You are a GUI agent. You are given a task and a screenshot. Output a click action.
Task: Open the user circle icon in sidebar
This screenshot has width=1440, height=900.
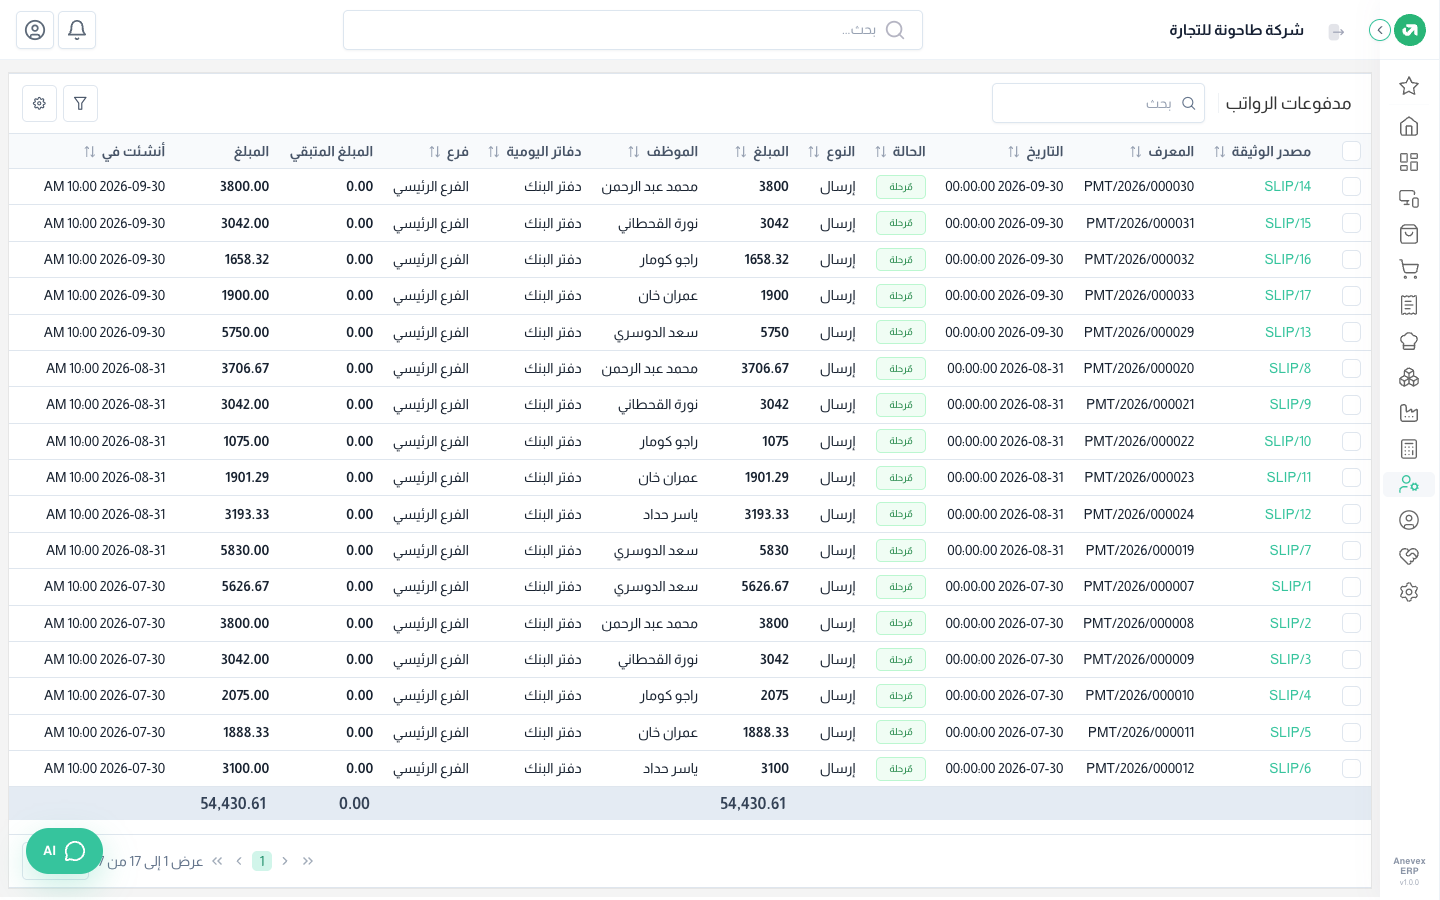1409,520
